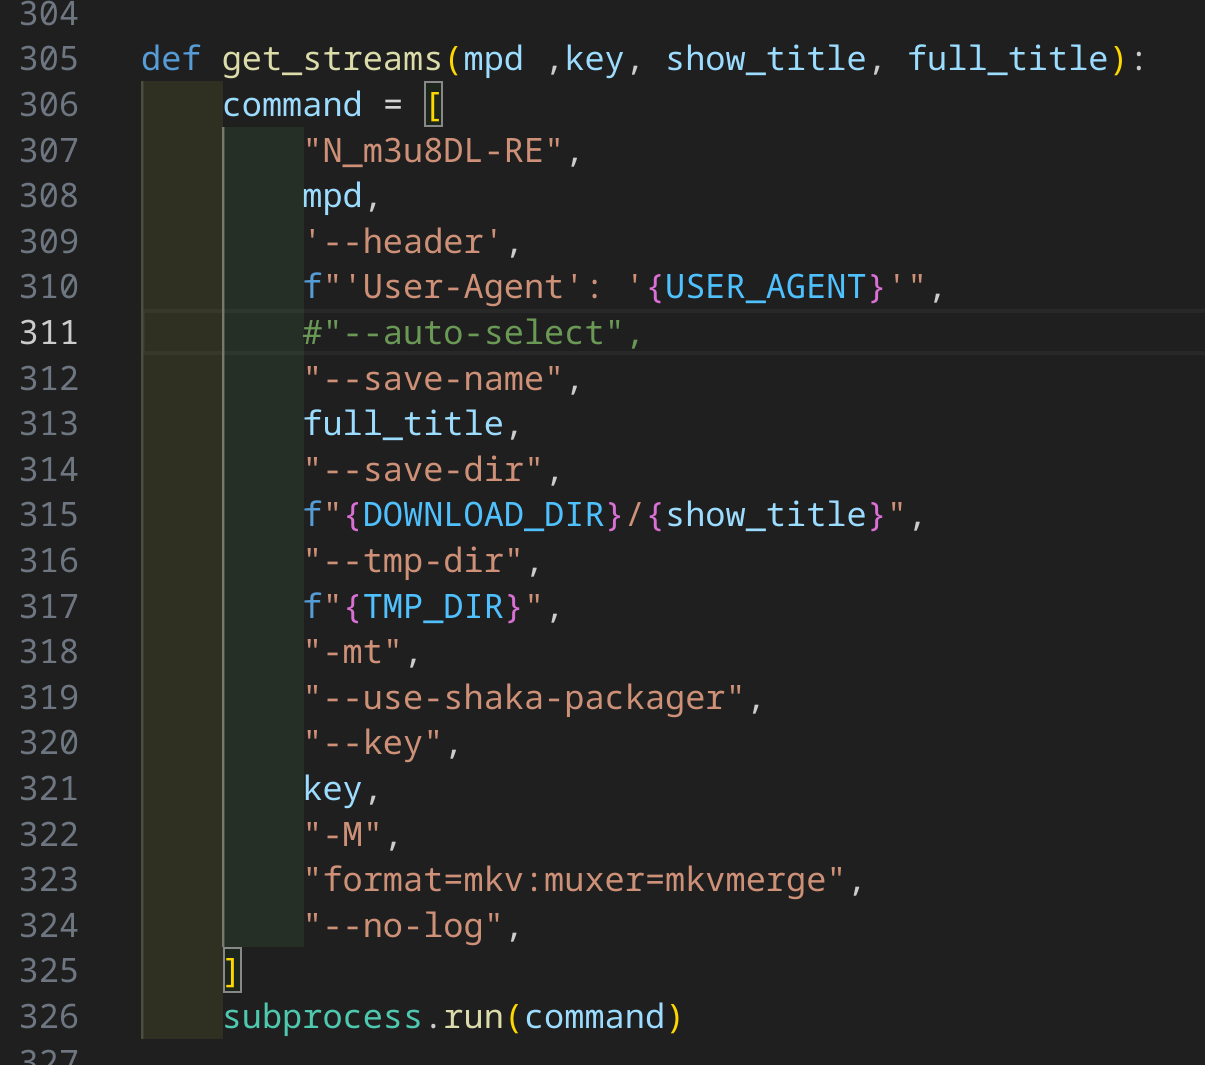Click the get_streams function name

[x=332, y=59]
